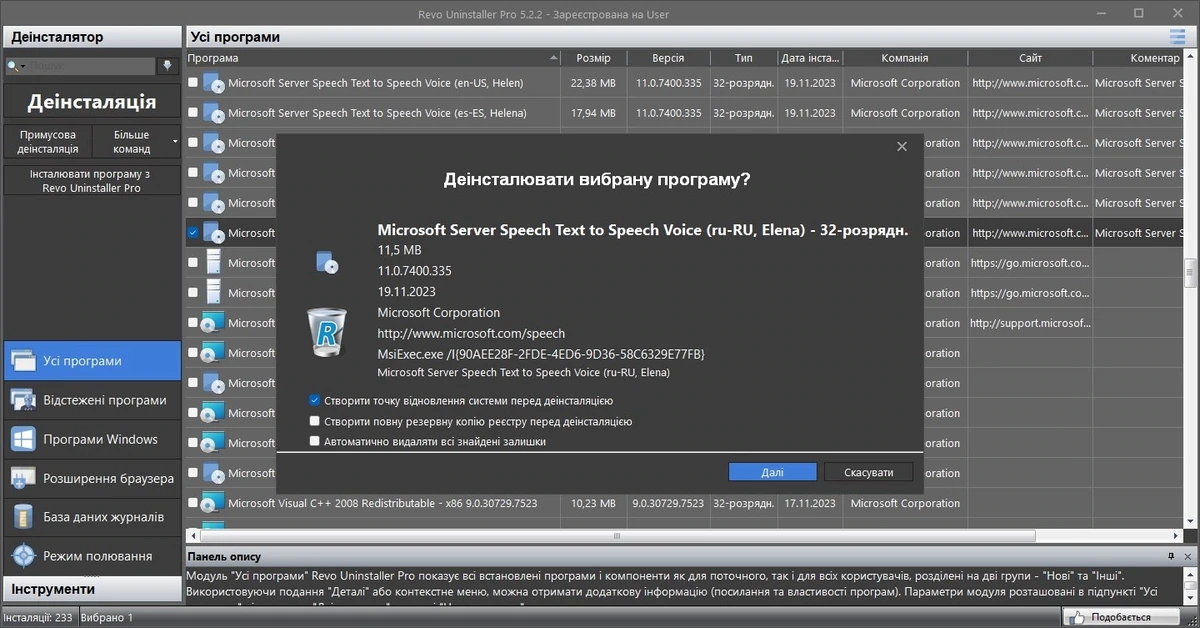Viewport: 1200px width, 628px height.
Task: Click the 17.11.2023 install date cell
Action: (810, 503)
